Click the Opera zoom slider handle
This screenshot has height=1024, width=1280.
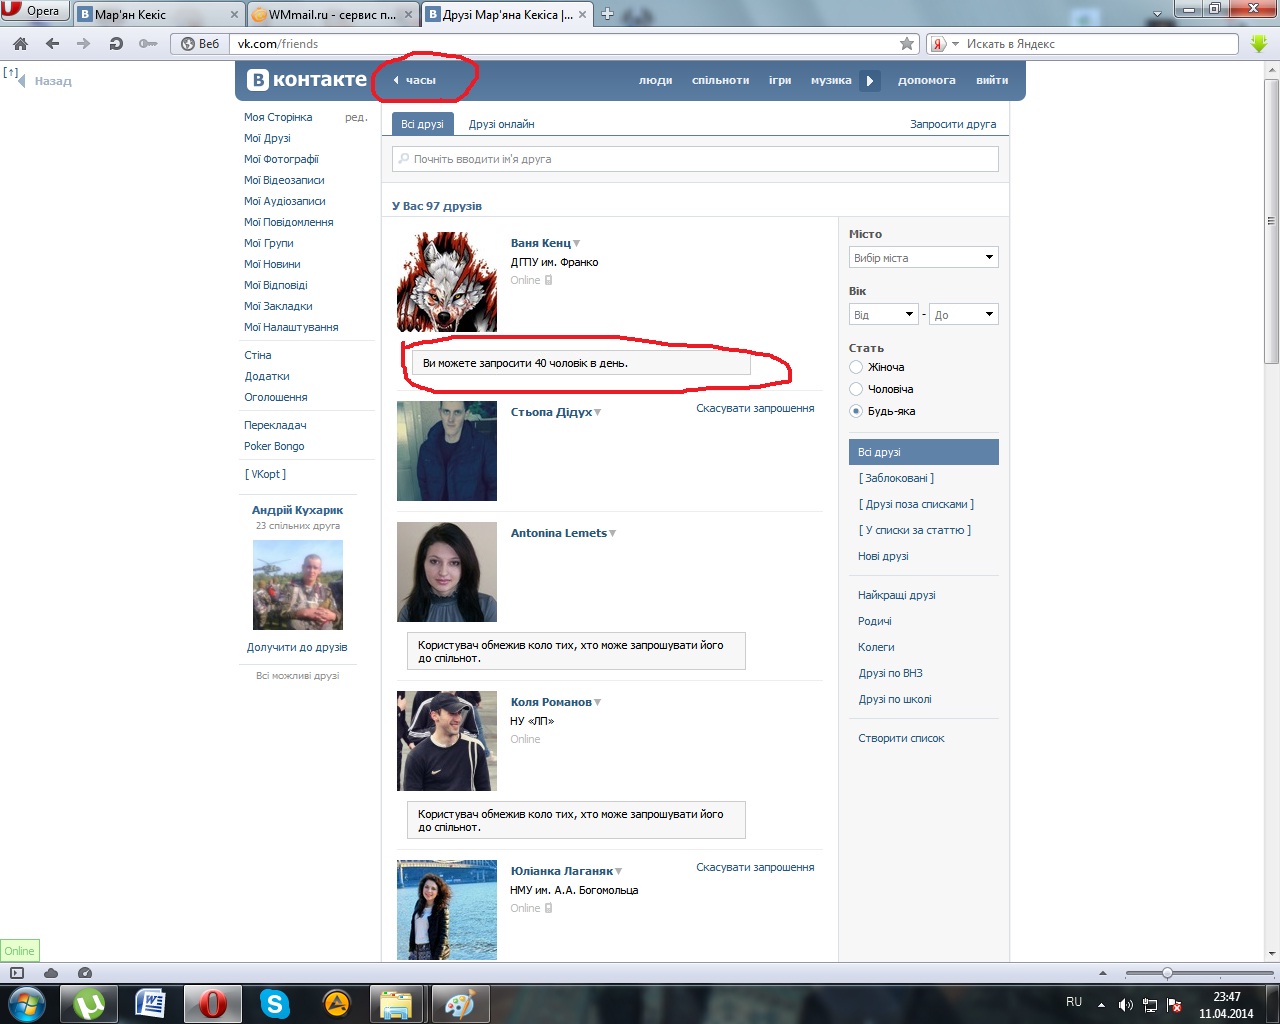tap(1167, 973)
